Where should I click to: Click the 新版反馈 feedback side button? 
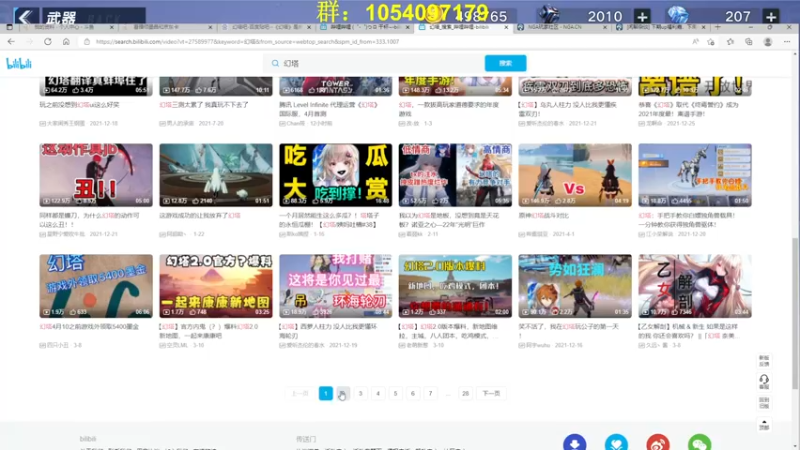[x=764, y=361]
